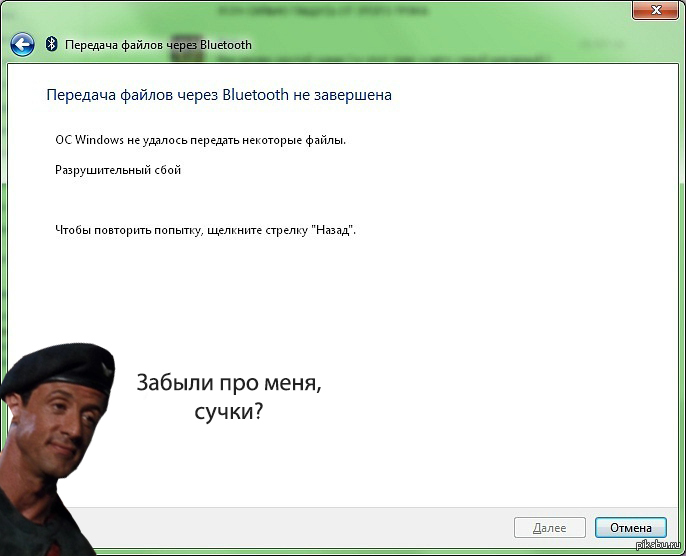Click the instruction 'Чтобы повторить попытку, щелкните стрелку "Назад".'
This screenshot has height=556, width=686.
click(x=205, y=230)
